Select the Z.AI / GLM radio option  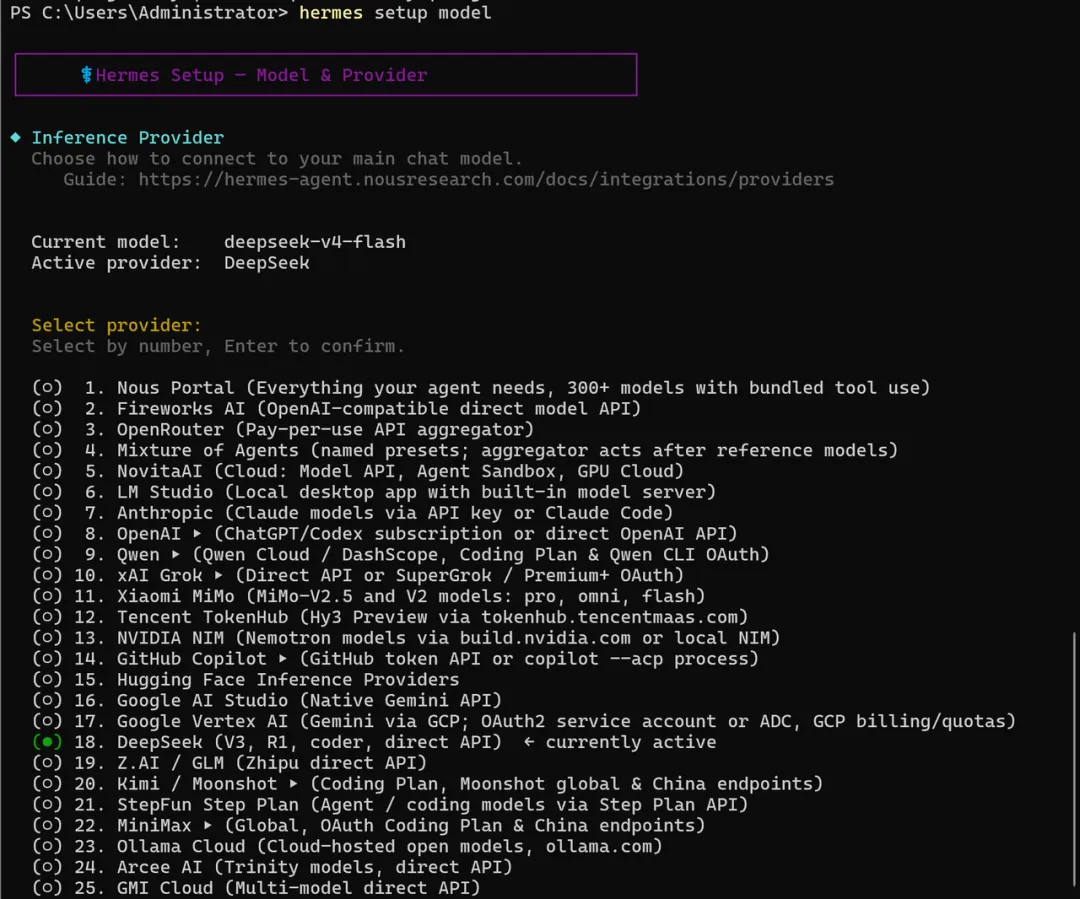tap(47, 763)
